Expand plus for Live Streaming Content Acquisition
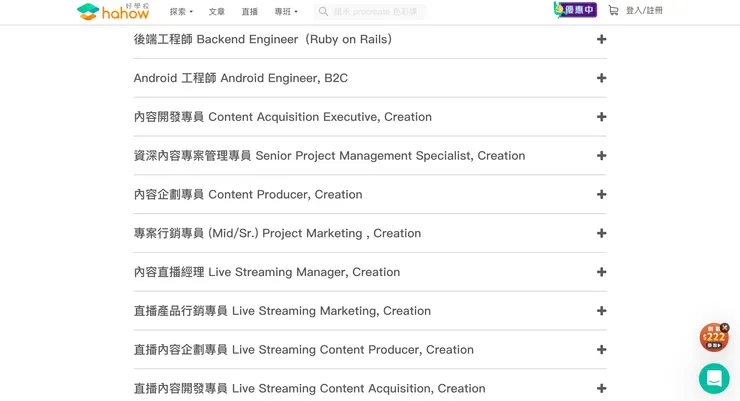Viewport: 740px width, 401px height. tap(601, 388)
